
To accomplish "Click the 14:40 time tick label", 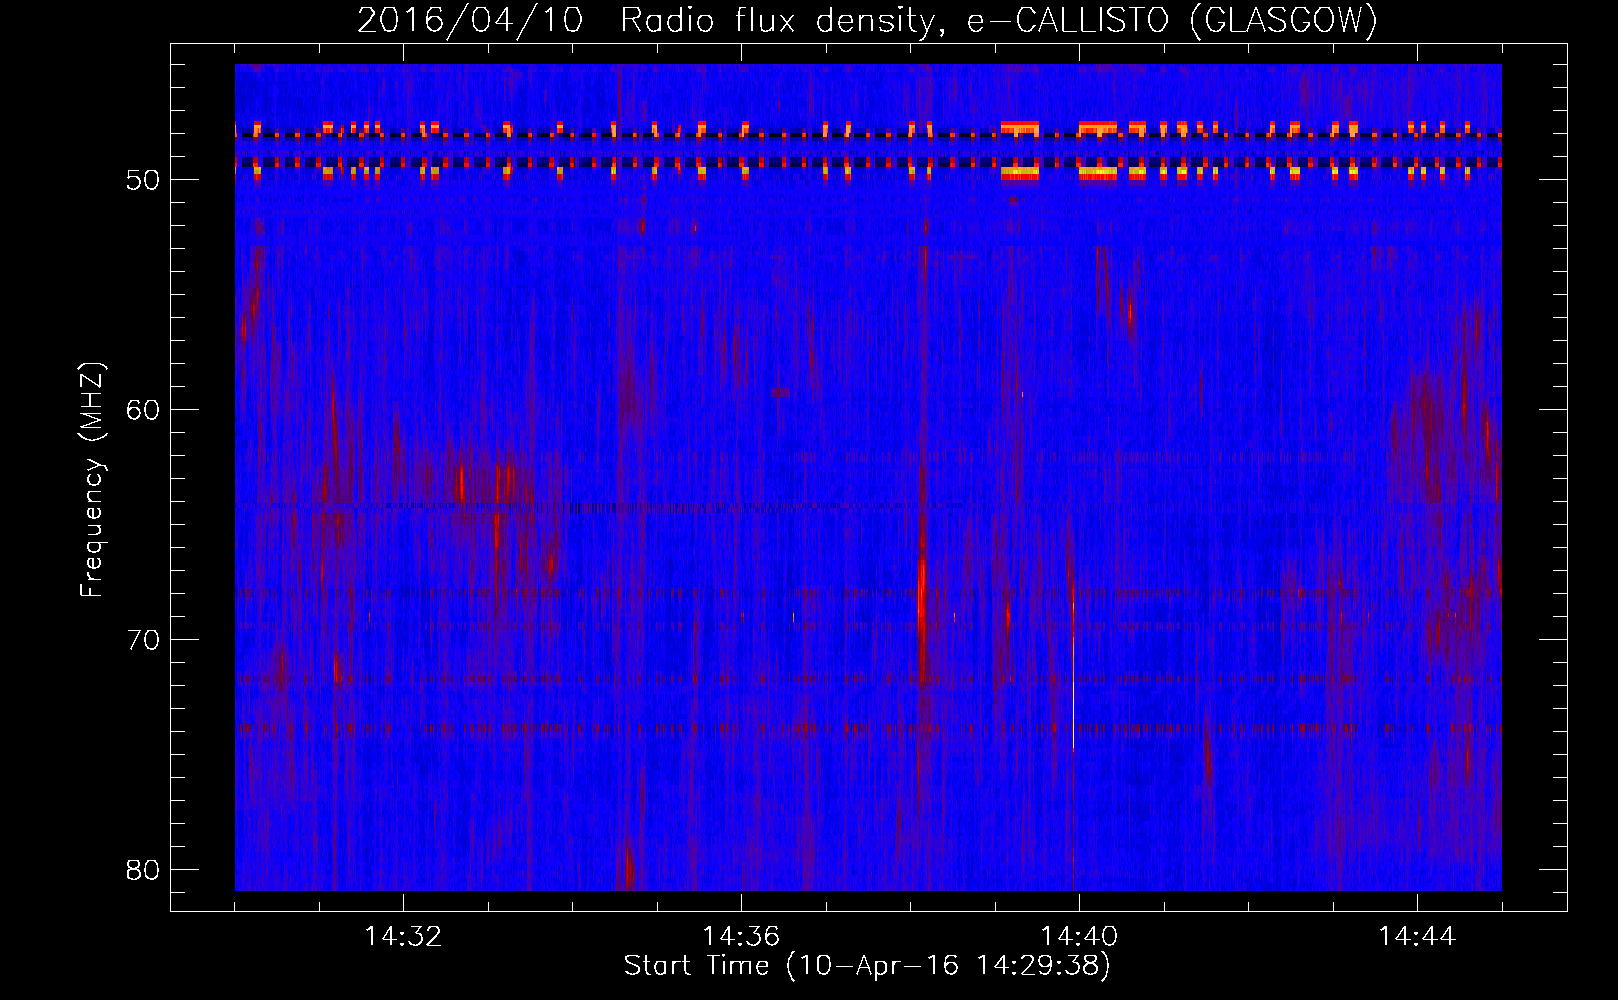I will click(x=1079, y=937).
